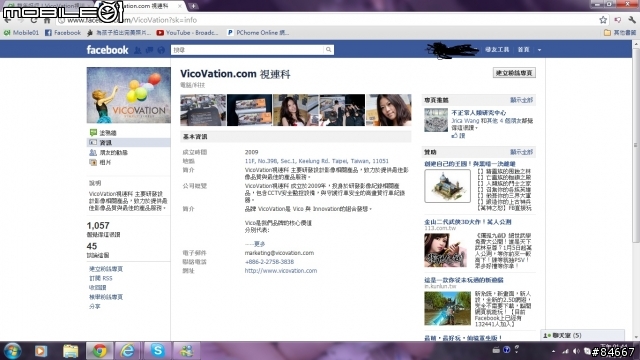
Task: Open the Windows Start button
Action: (12, 351)
